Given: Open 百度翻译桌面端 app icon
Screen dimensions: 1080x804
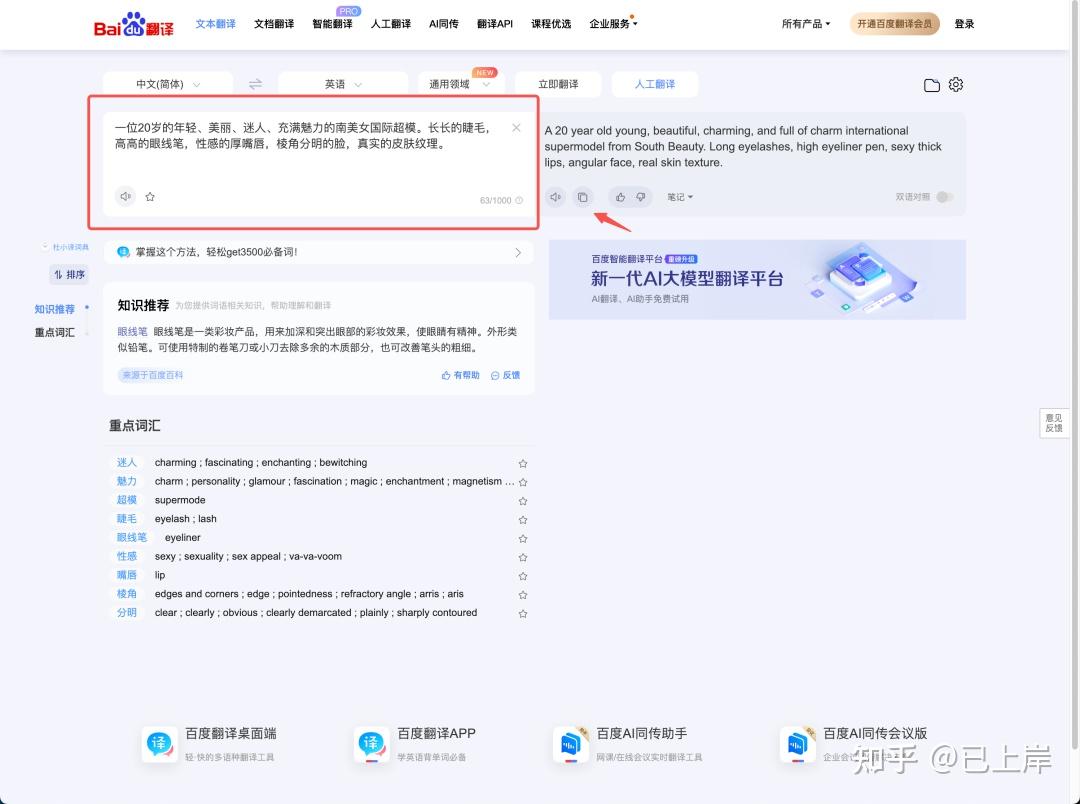Looking at the screenshot, I should [x=160, y=744].
